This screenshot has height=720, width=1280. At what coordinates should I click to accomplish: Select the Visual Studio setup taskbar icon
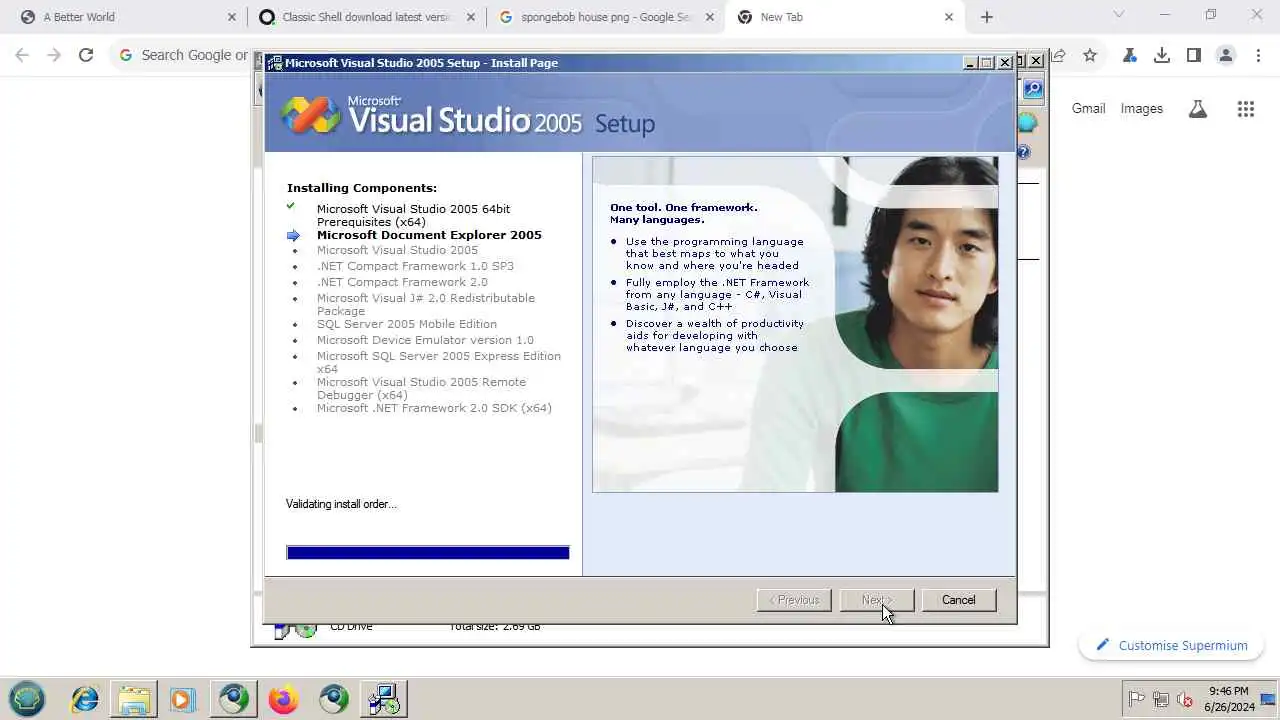click(x=383, y=699)
